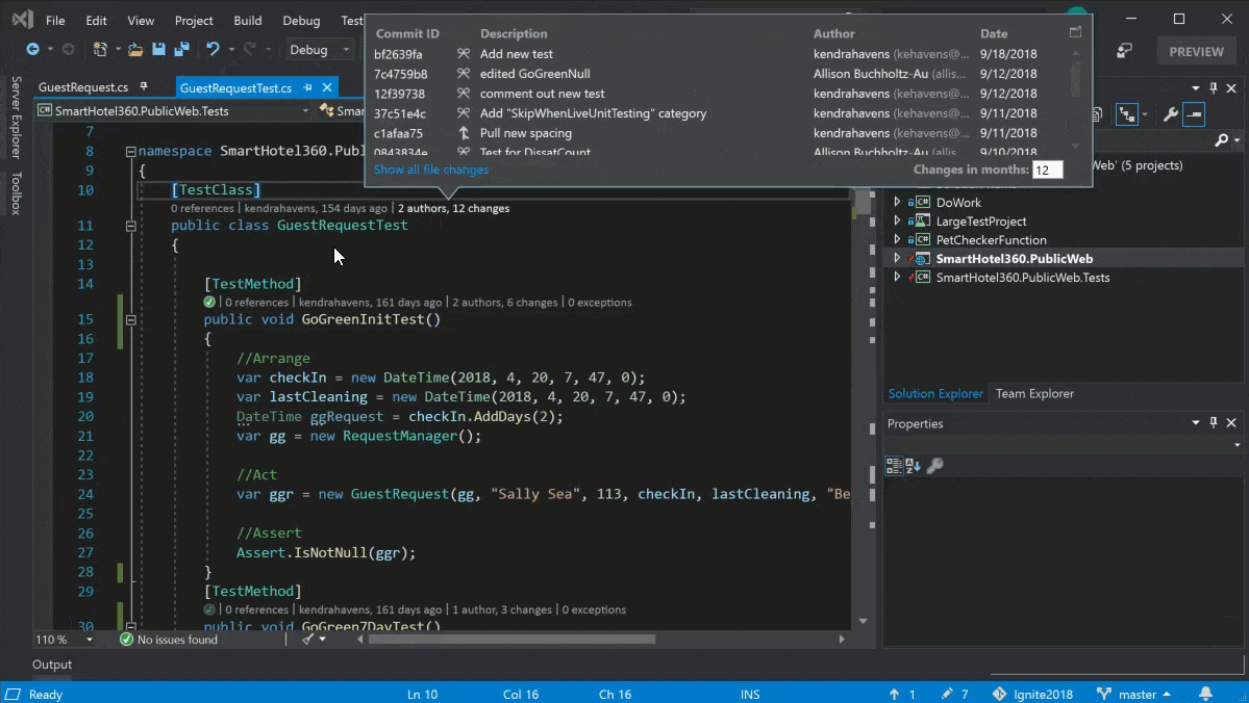The width and height of the screenshot is (1249, 703).
Task: Toggle the pin on GuestRequest.cs tab
Action: (144, 87)
